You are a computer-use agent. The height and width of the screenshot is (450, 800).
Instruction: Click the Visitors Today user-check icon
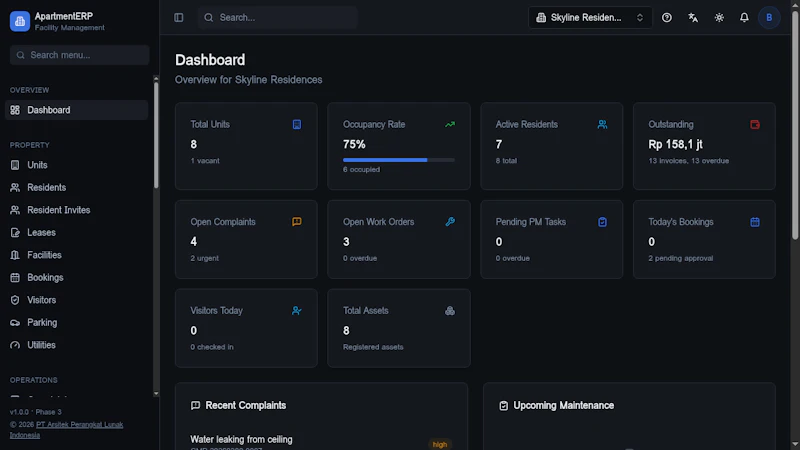point(296,311)
